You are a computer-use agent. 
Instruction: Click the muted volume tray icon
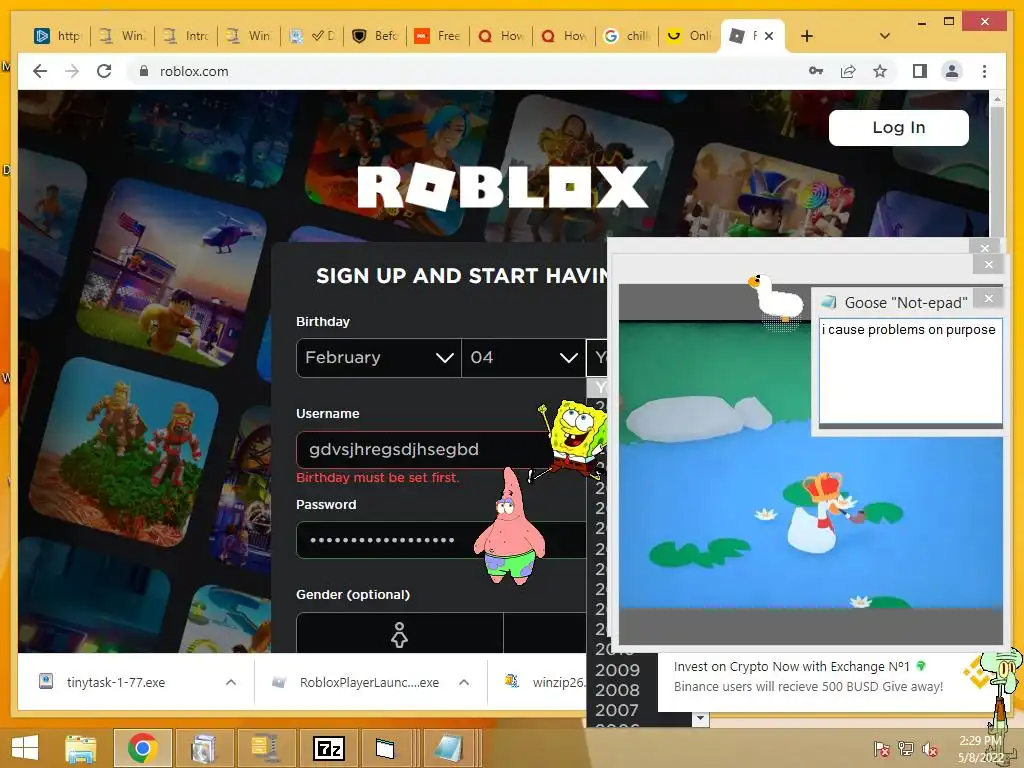pyautogui.click(x=930, y=749)
